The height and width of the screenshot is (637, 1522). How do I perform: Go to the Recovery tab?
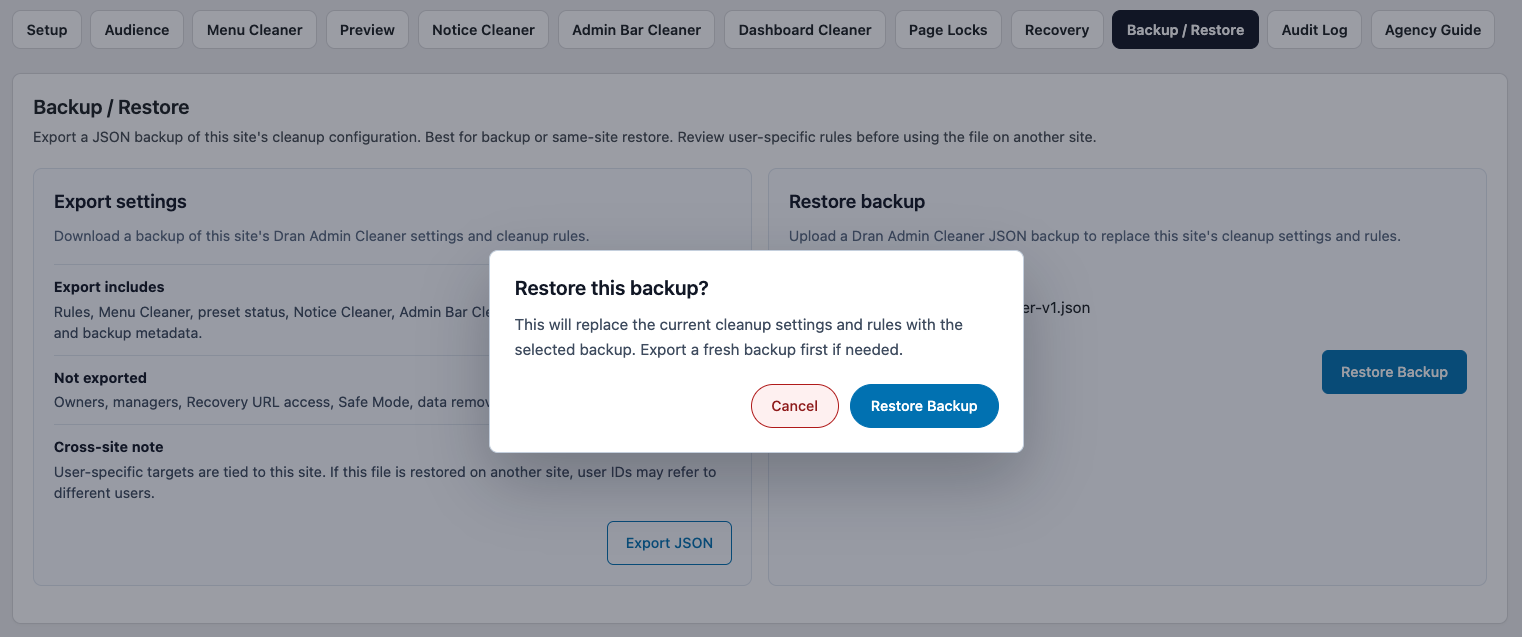(x=1057, y=30)
